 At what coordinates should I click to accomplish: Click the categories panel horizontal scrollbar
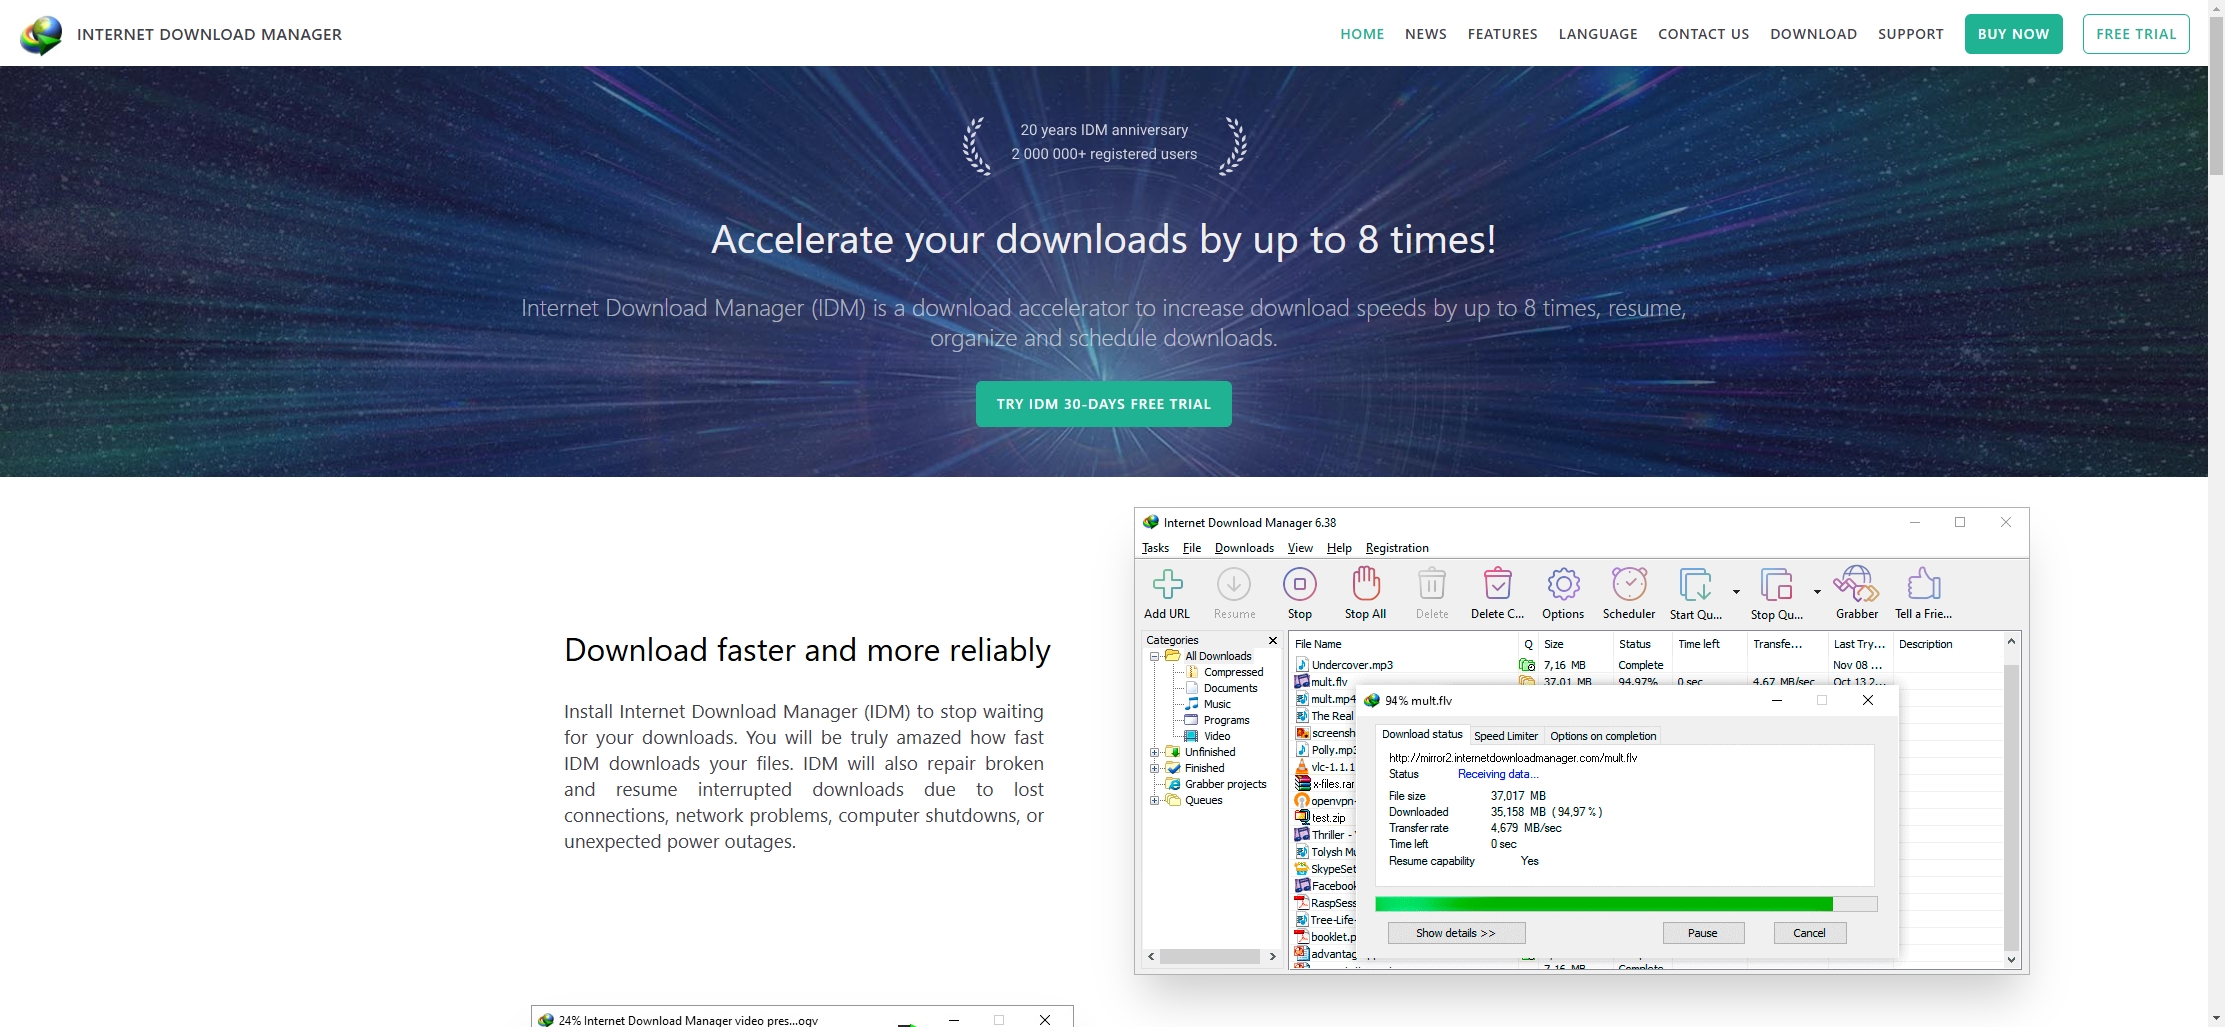(1211, 957)
